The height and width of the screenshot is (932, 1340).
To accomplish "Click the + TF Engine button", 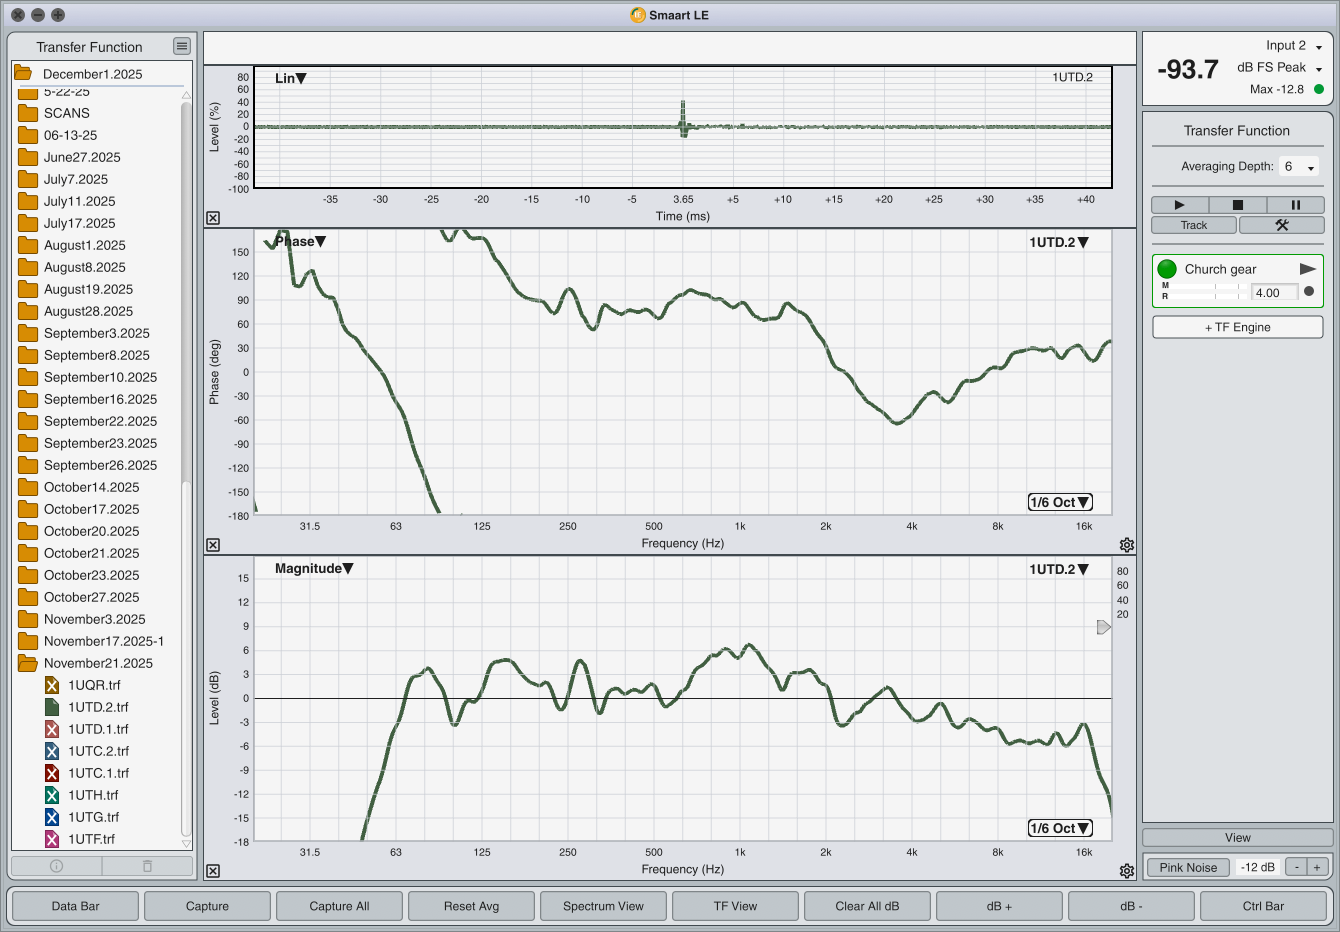I will pyautogui.click(x=1237, y=327).
